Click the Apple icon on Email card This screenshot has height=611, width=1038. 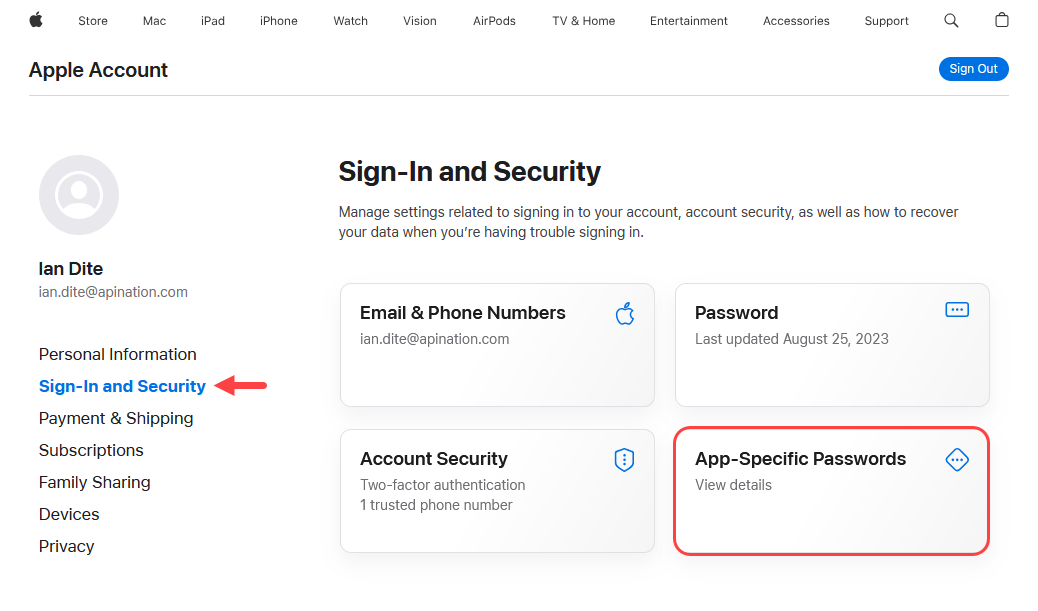(x=625, y=313)
